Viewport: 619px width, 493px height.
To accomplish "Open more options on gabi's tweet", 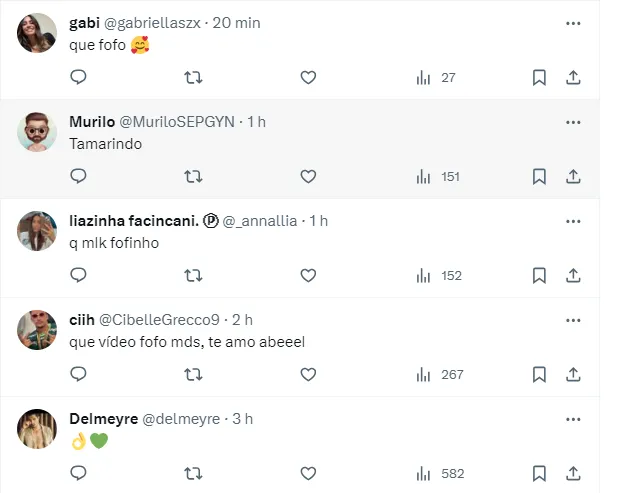I will [573, 23].
